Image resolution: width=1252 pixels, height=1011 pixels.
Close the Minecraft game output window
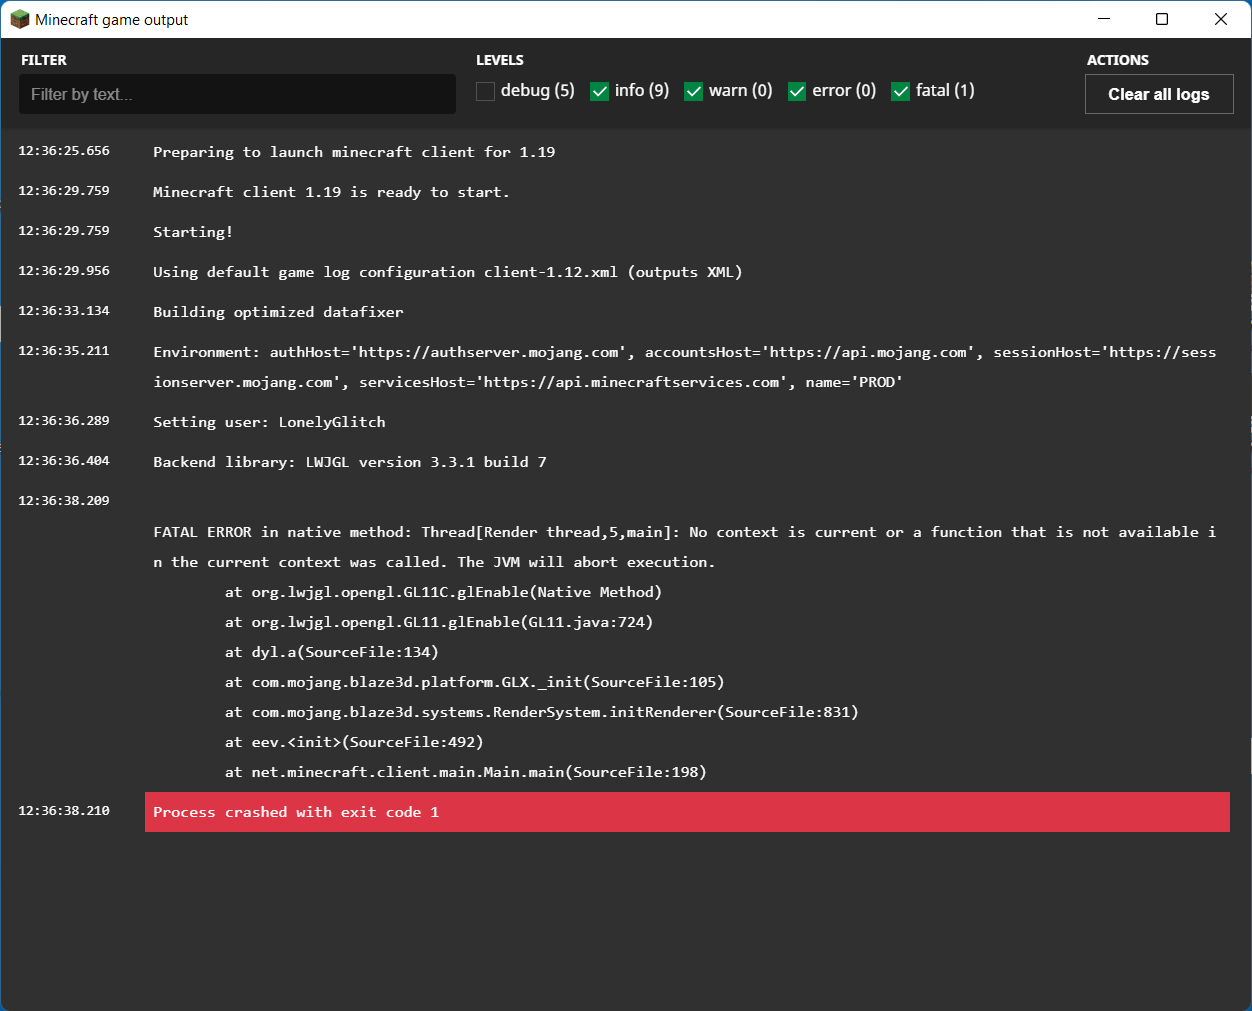1221,19
